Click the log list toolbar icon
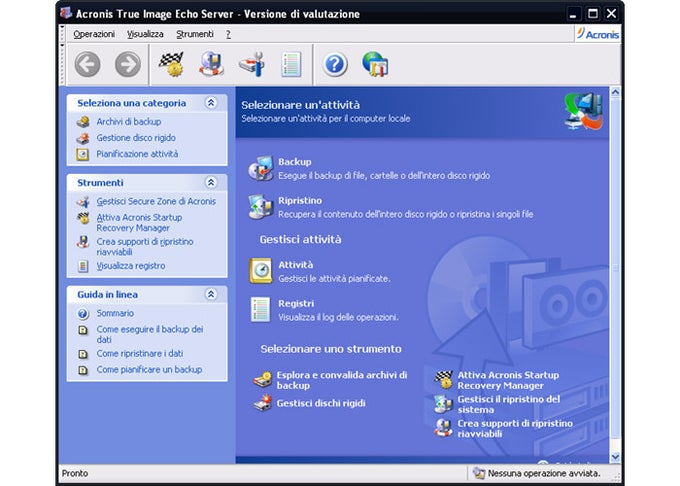Viewport: 680px width, 486px height. click(x=291, y=65)
